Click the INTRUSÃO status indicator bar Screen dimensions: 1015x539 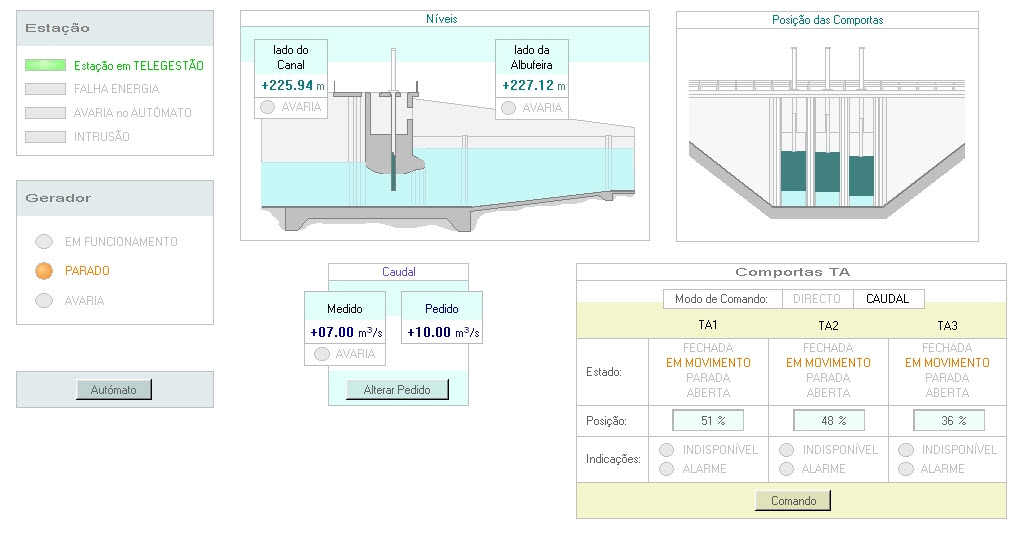(x=45, y=137)
